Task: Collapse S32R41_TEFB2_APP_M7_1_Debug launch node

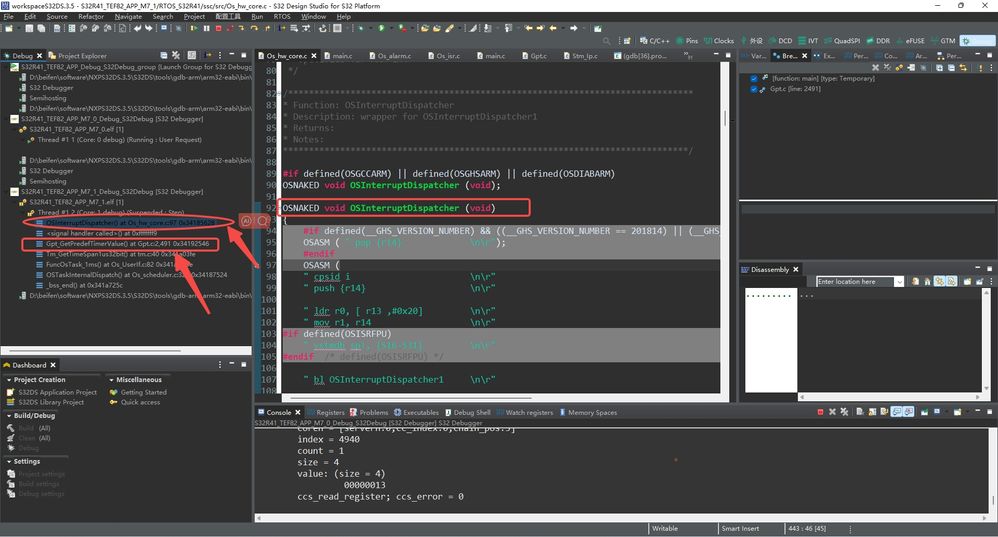Action: point(6,192)
